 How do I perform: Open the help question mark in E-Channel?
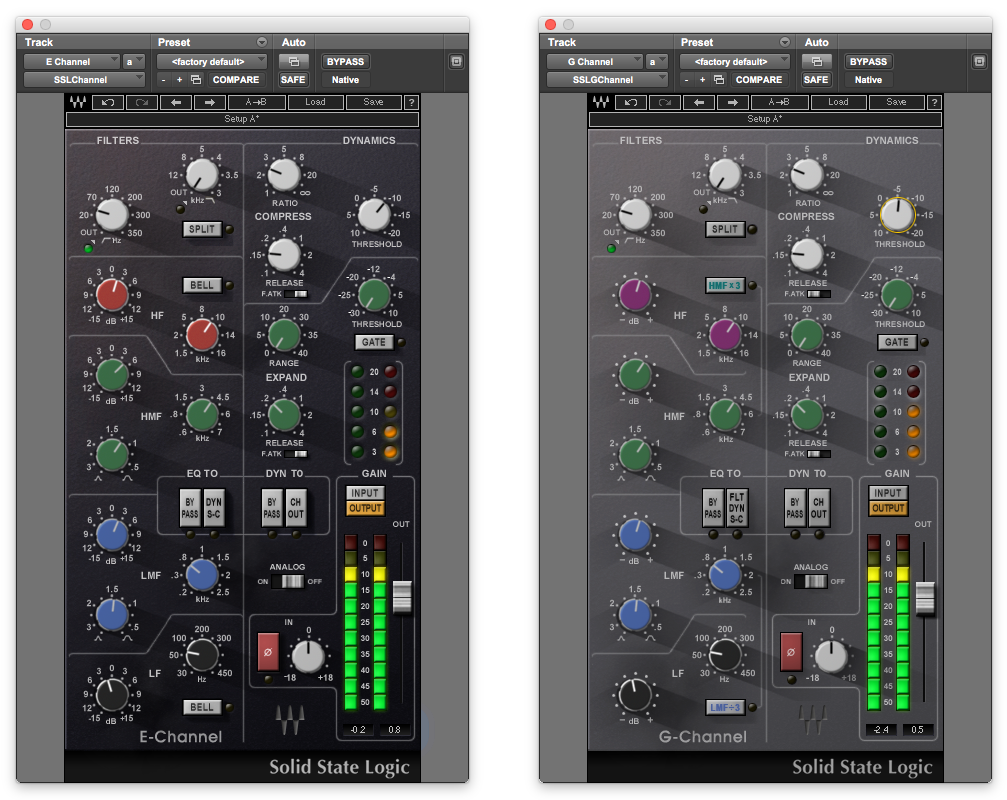tap(411, 102)
